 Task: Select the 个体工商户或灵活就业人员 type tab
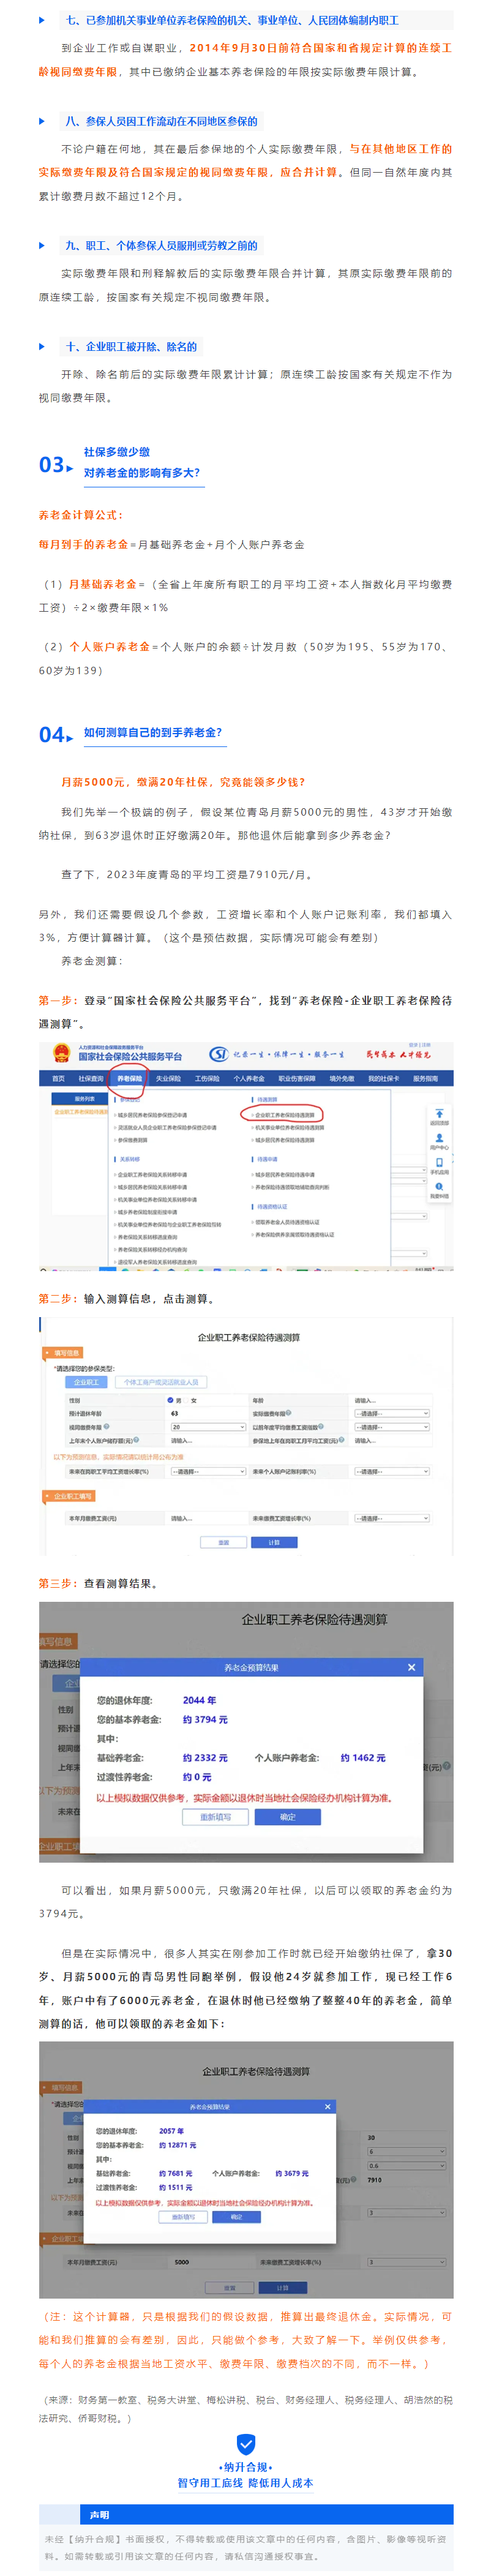(x=161, y=1382)
